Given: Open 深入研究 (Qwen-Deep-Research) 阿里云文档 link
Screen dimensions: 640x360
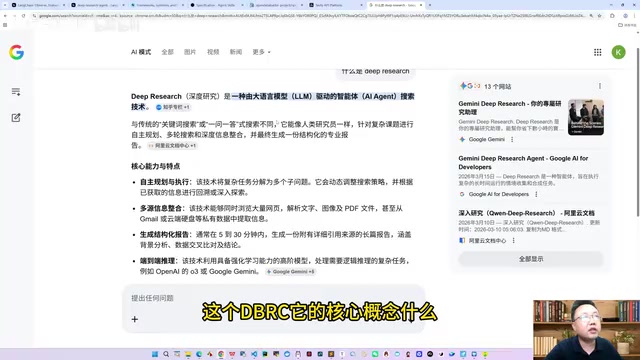Looking at the screenshot, I should [526, 213].
